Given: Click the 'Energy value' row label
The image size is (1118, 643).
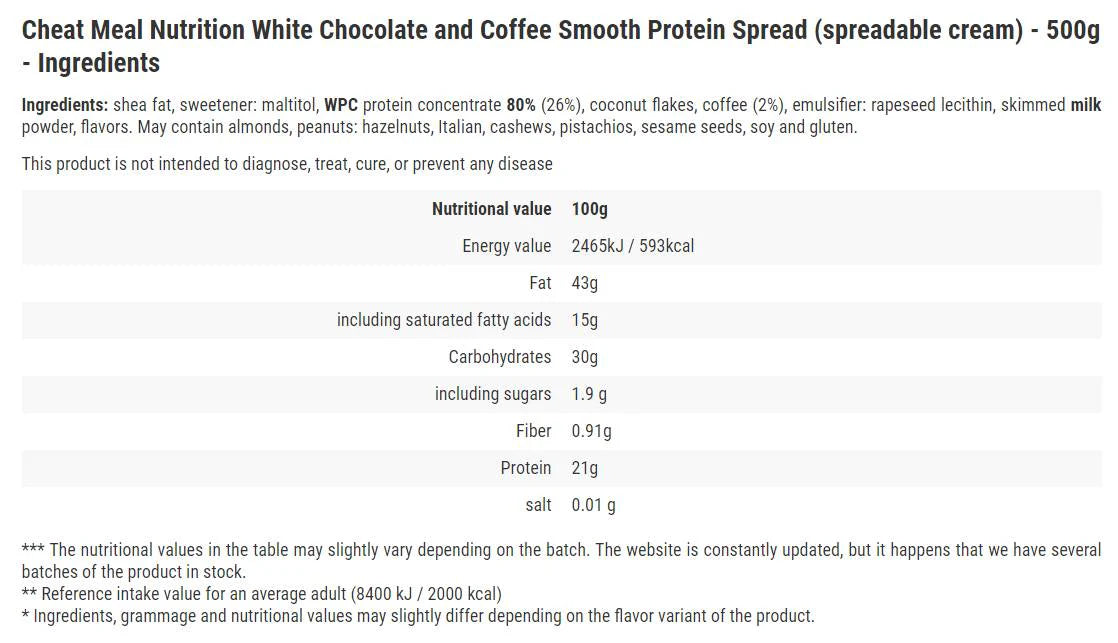Looking at the screenshot, I should tap(506, 246).
